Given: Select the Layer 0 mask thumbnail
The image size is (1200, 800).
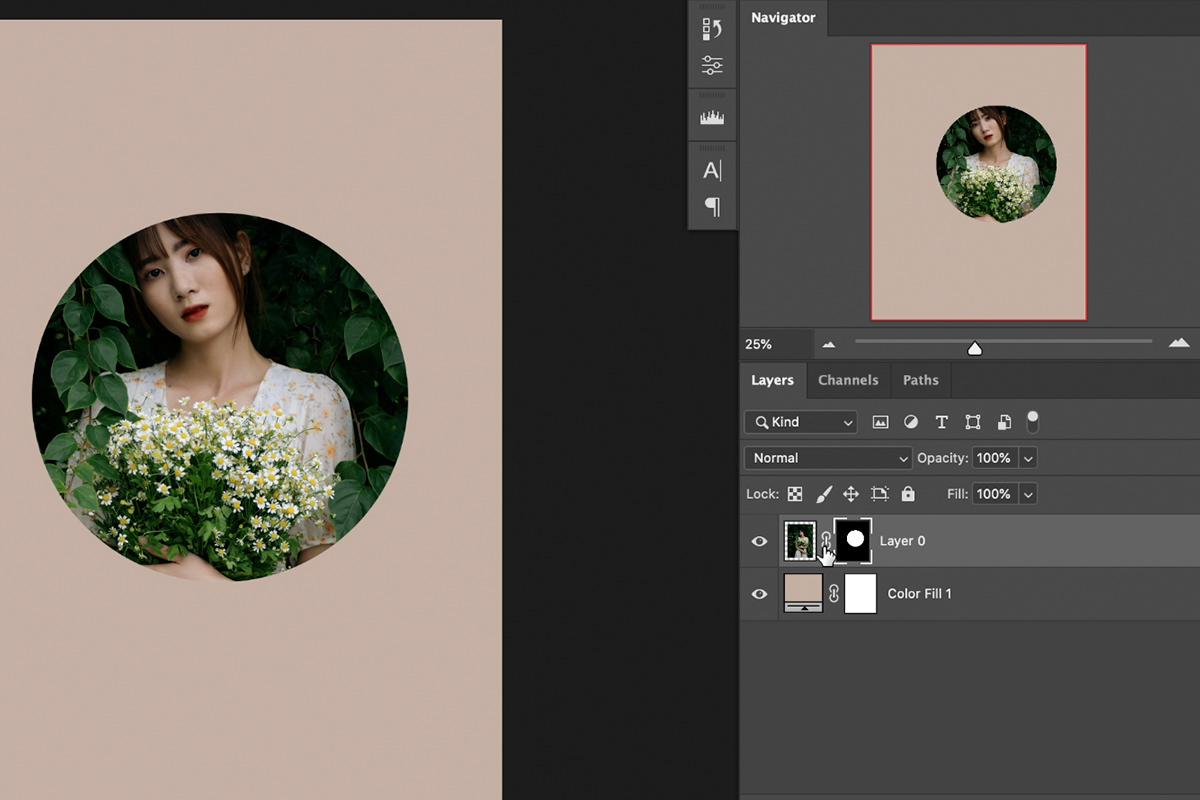Looking at the screenshot, I should click(x=855, y=540).
